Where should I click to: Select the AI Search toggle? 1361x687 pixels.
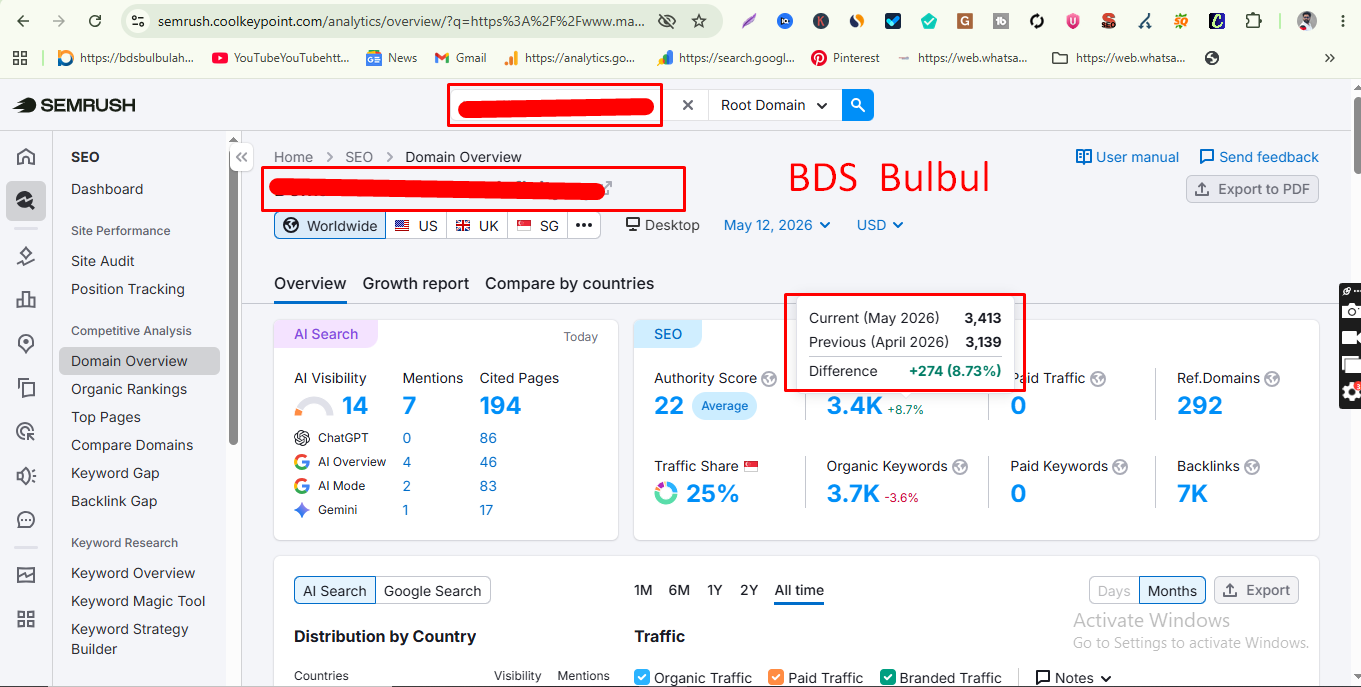click(335, 590)
